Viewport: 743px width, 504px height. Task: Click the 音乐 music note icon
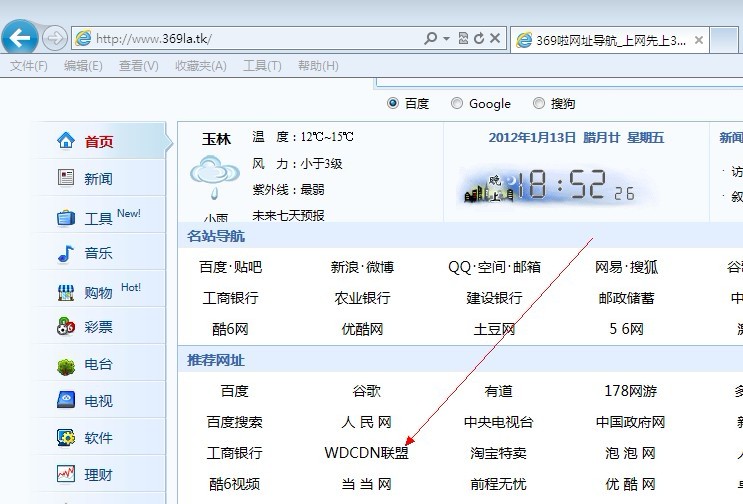[x=66, y=253]
